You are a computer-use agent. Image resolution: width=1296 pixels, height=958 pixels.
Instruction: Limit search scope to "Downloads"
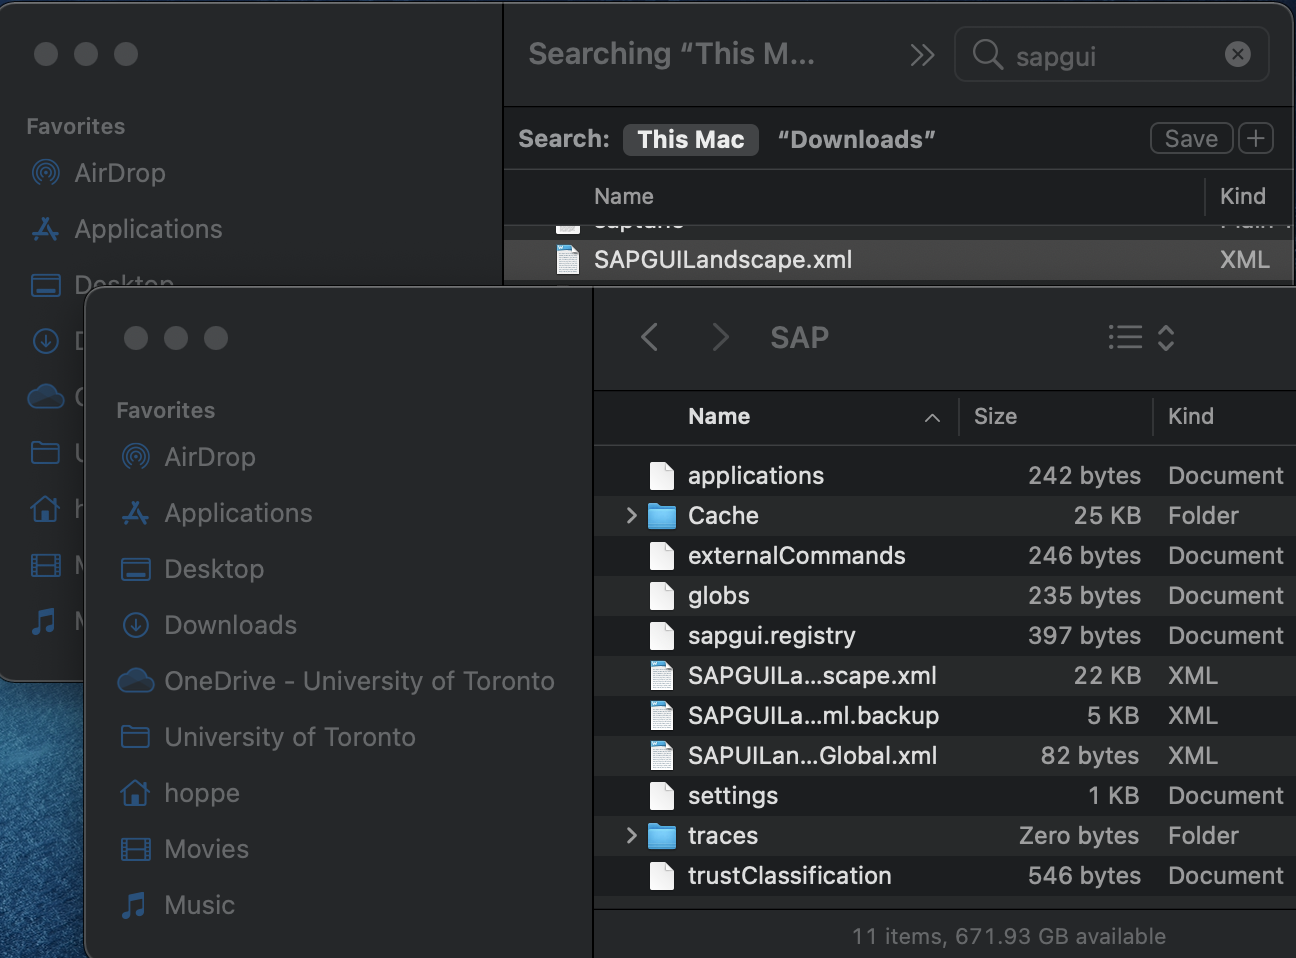tap(857, 139)
